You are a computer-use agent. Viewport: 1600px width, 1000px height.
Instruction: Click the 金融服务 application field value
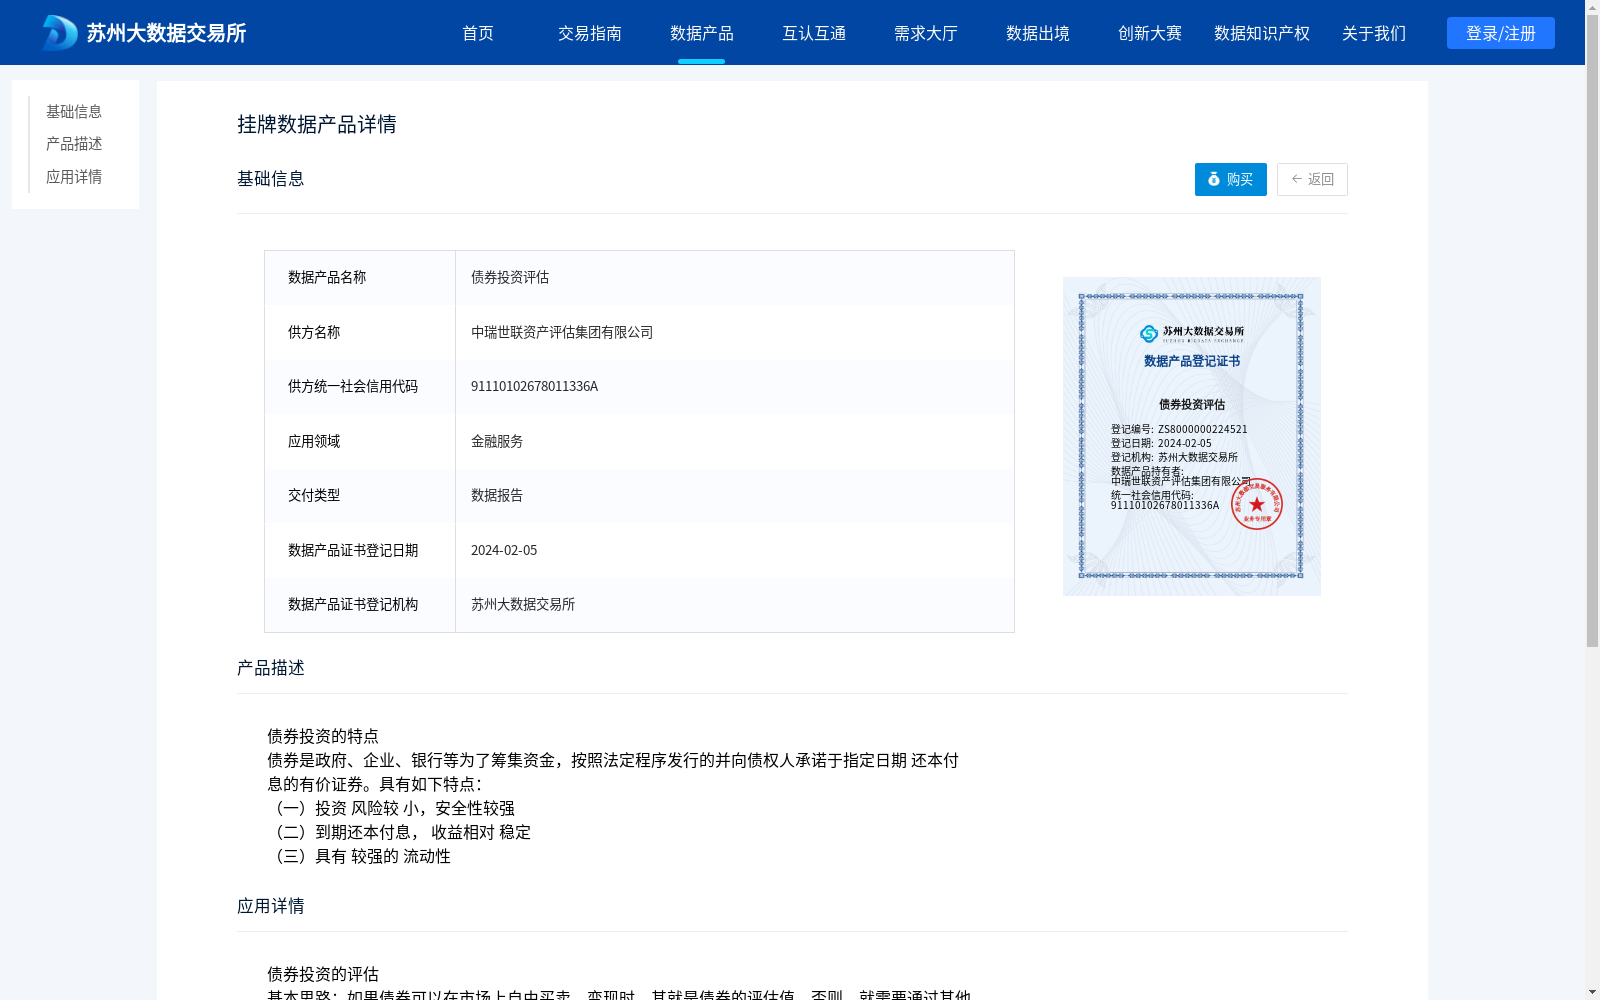[497, 441]
